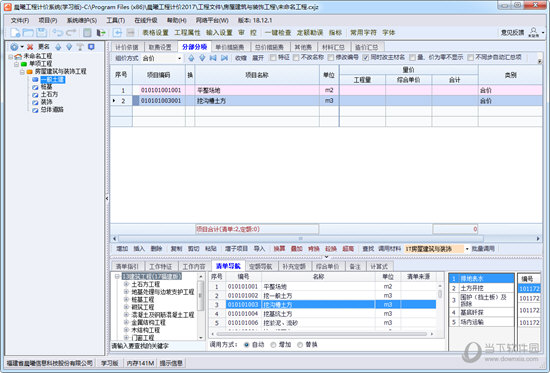Image resolution: width=550 pixels, height=373 pixels.
Task: Click the 批量调用 button
Action: [483, 249]
